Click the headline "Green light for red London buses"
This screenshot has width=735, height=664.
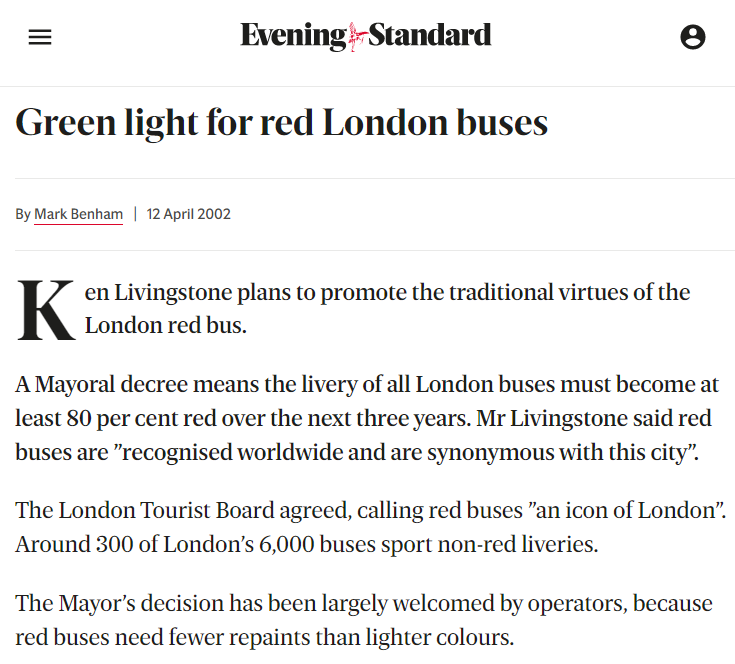[x=281, y=123]
